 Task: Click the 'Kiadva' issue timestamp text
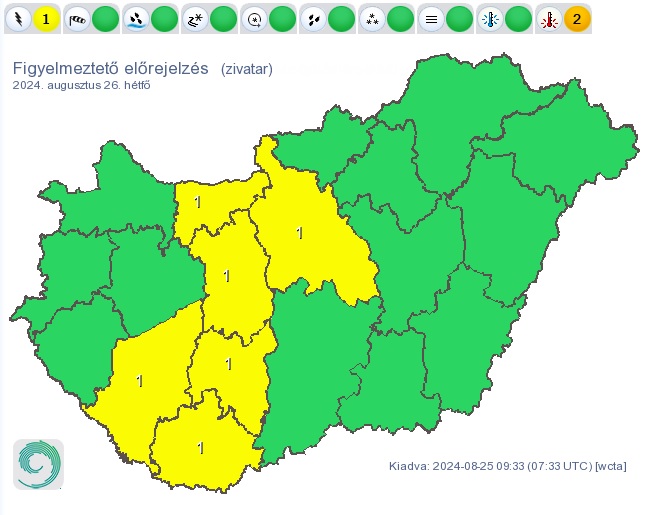507,466
